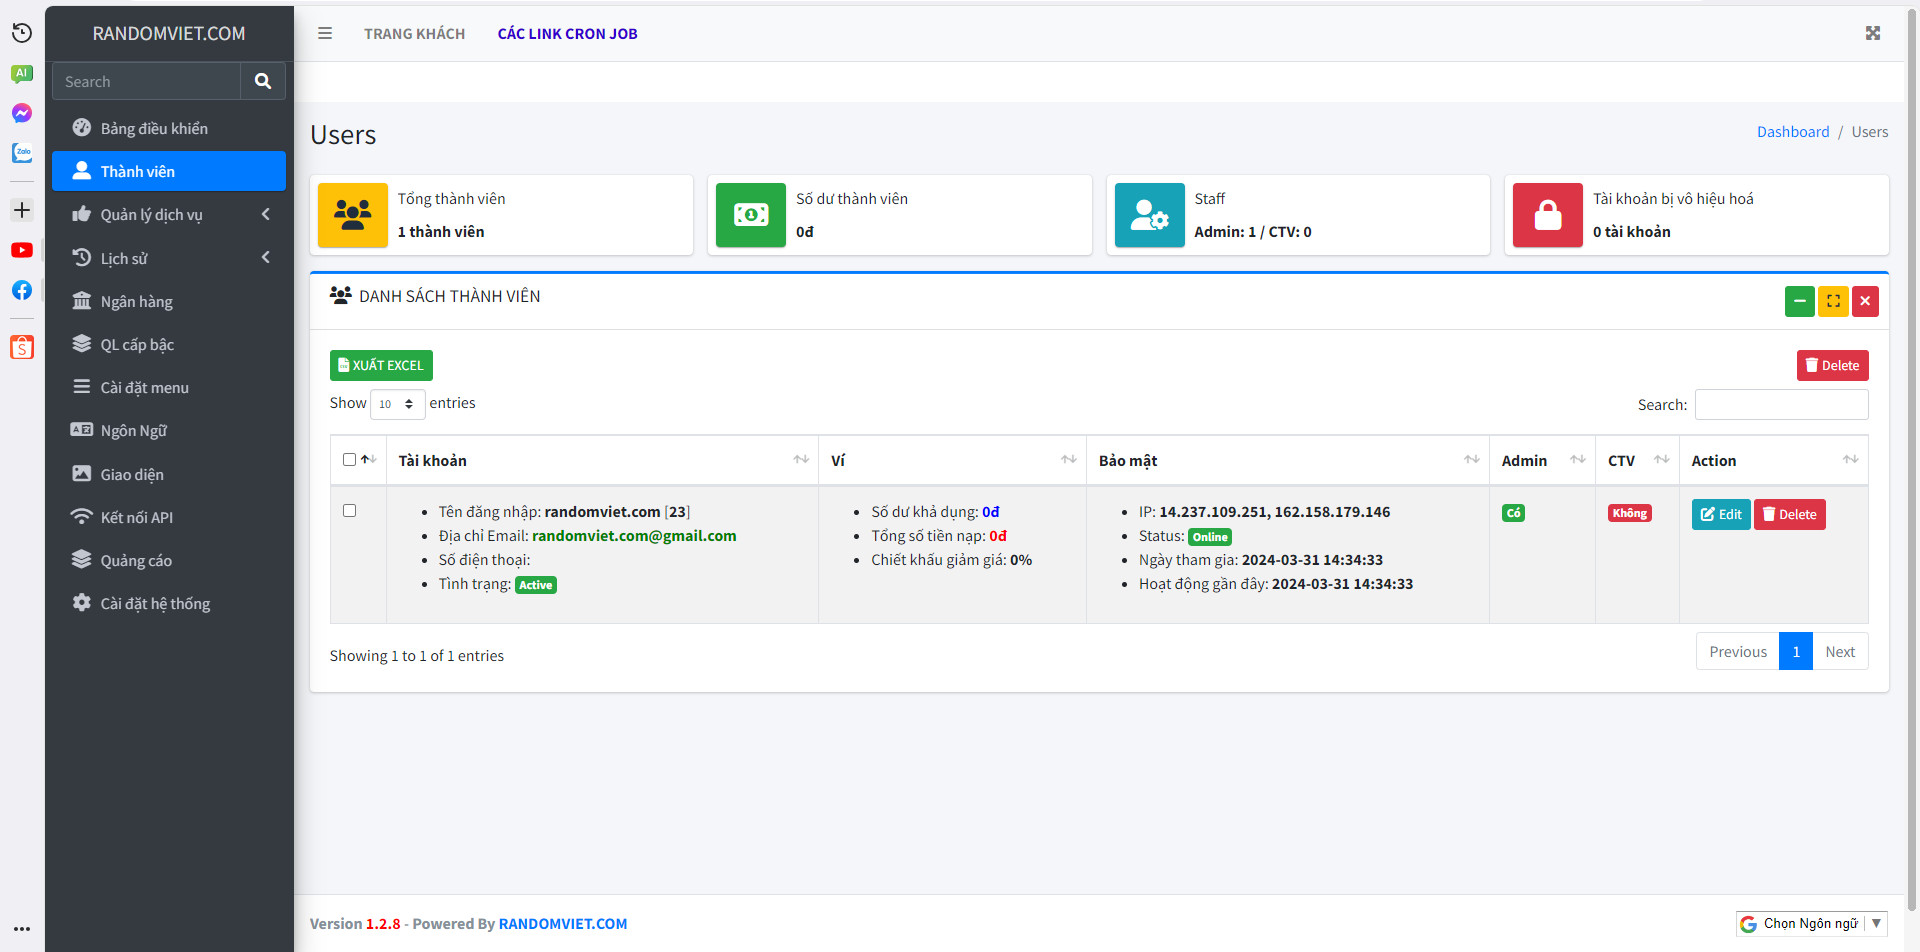Focus the sidebar Search field
This screenshot has width=1920, height=952.
tap(146, 81)
